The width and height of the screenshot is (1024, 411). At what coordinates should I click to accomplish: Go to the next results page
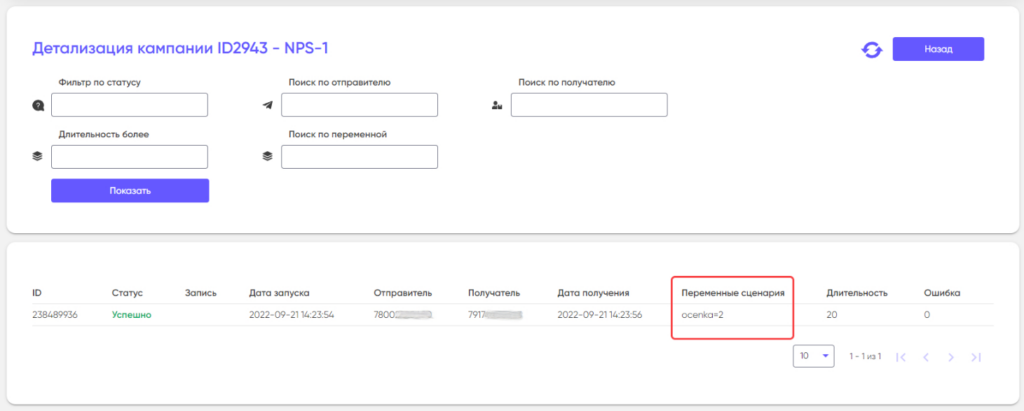[x=951, y=357]
